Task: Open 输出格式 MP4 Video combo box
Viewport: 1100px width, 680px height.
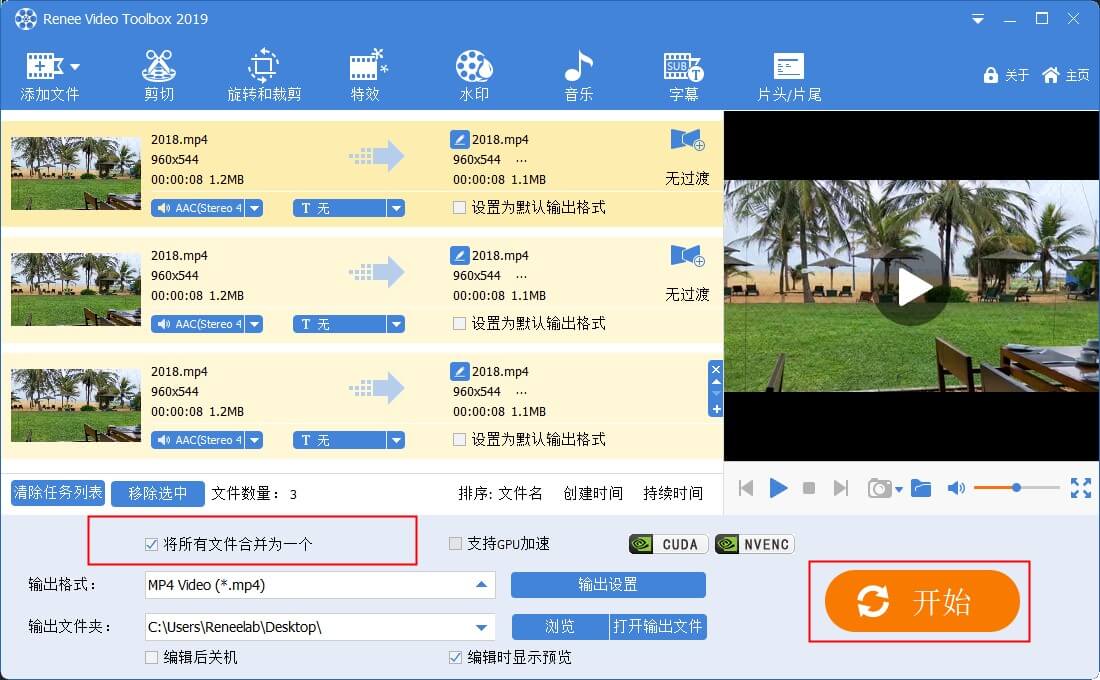Action: (320, 585)
